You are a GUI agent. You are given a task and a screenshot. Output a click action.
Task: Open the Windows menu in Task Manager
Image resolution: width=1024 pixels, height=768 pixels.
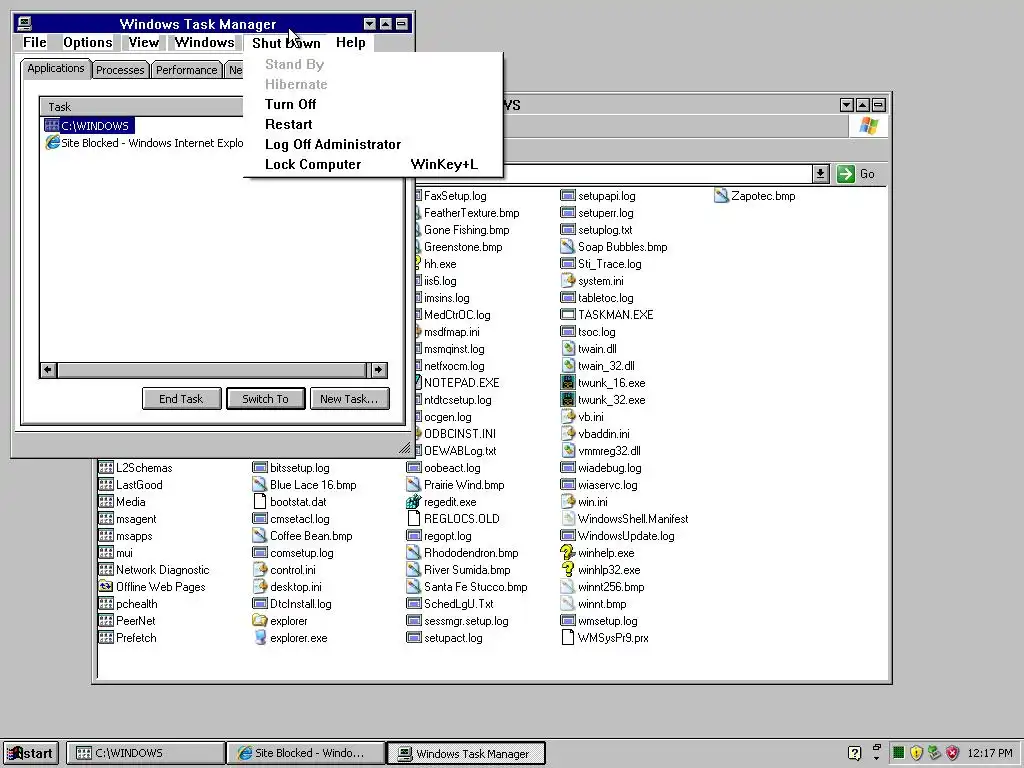[204, 42]
